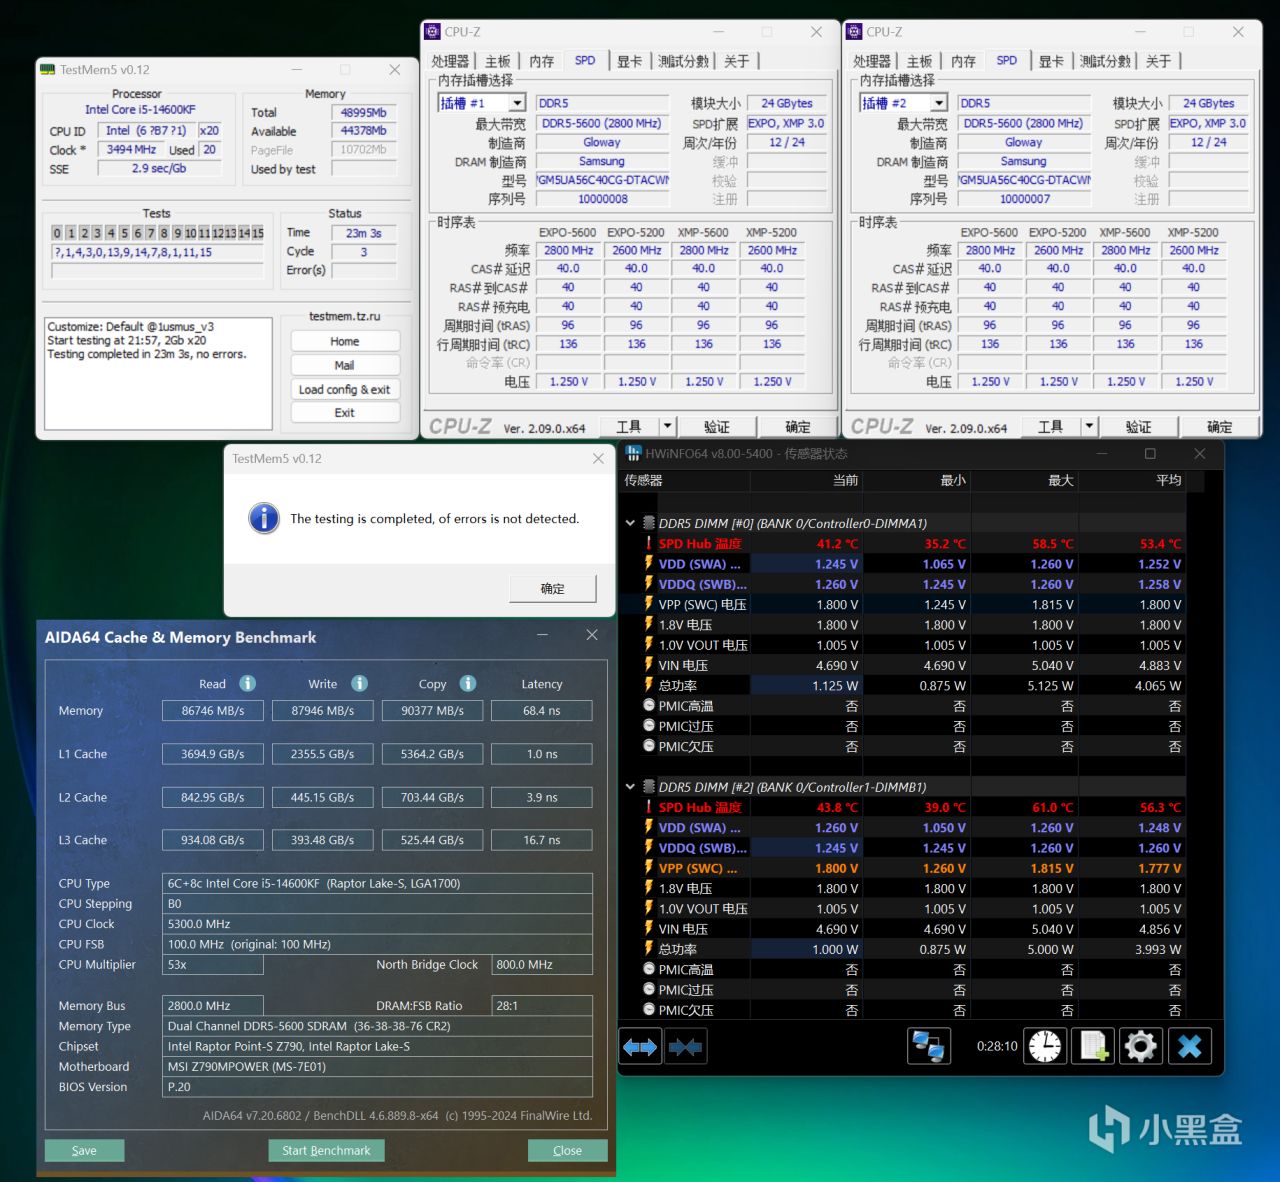Open HWiNFO network remote monitoring icon
The height and width of the screenshot is (1182, 1280).
click(928, 1047)
